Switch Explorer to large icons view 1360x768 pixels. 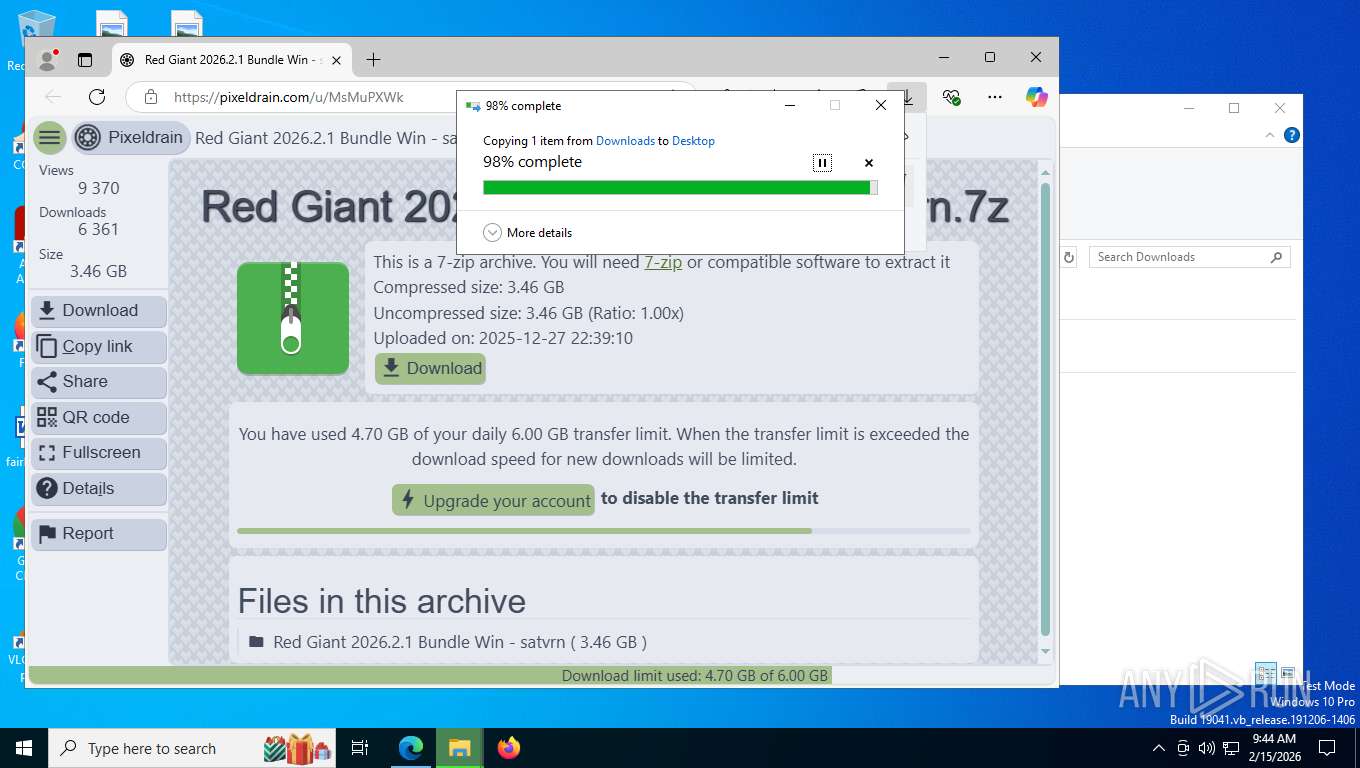[x=1288, y=673]
